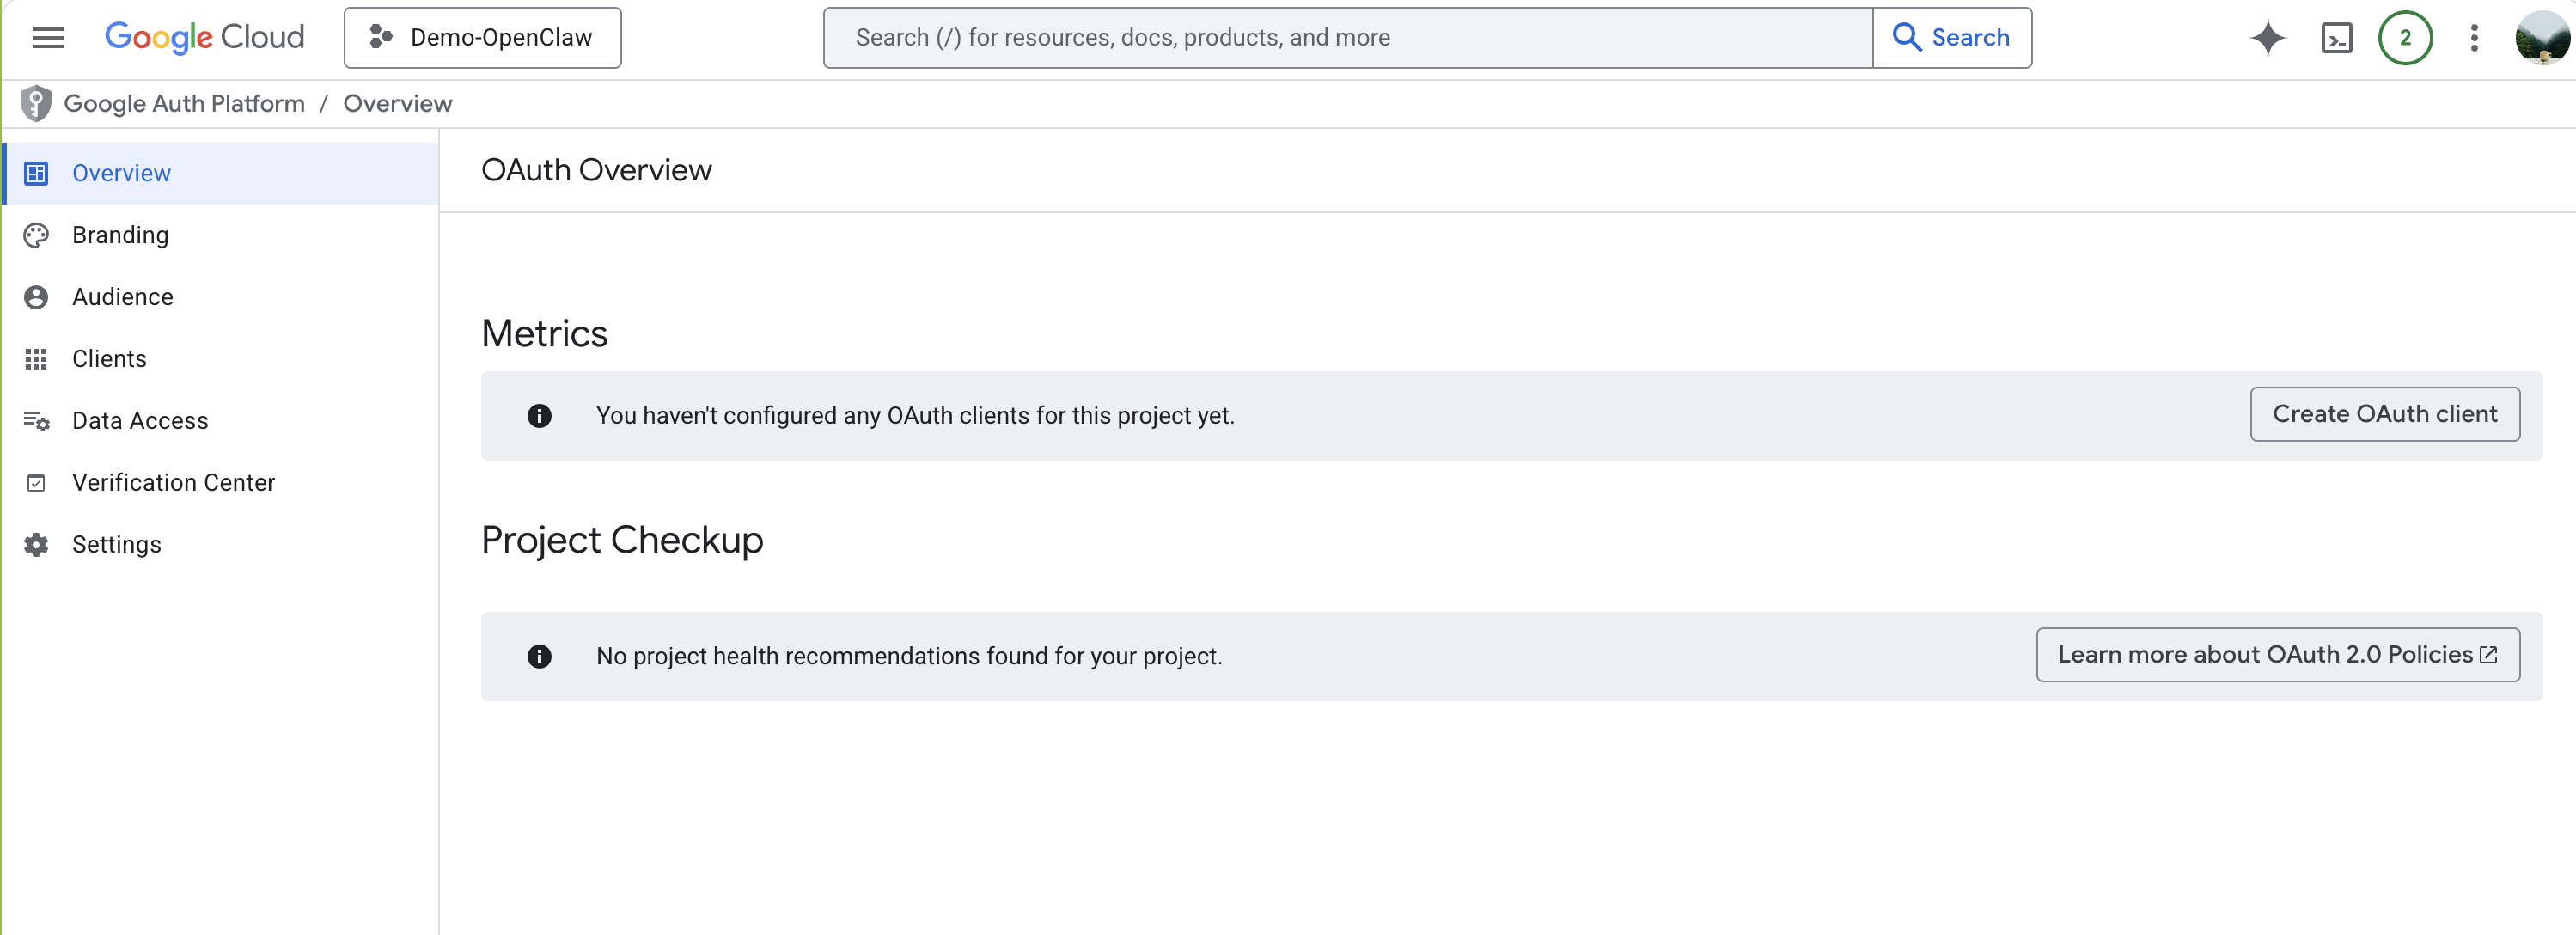Open the three-dot overflow menu

pyautogui.click(x=2474, y=37)
